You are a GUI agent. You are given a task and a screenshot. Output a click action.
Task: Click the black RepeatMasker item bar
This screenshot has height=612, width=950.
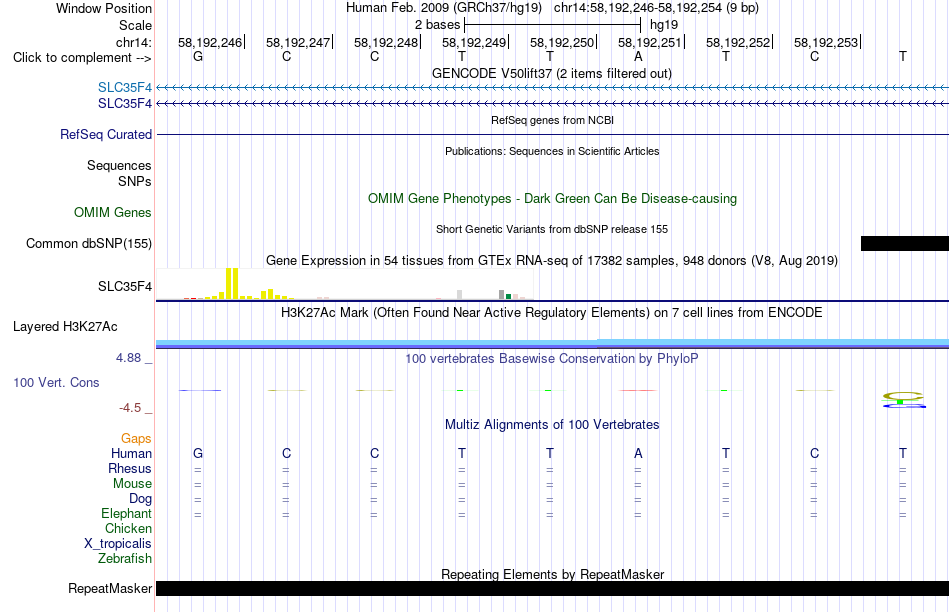point(553,588)
